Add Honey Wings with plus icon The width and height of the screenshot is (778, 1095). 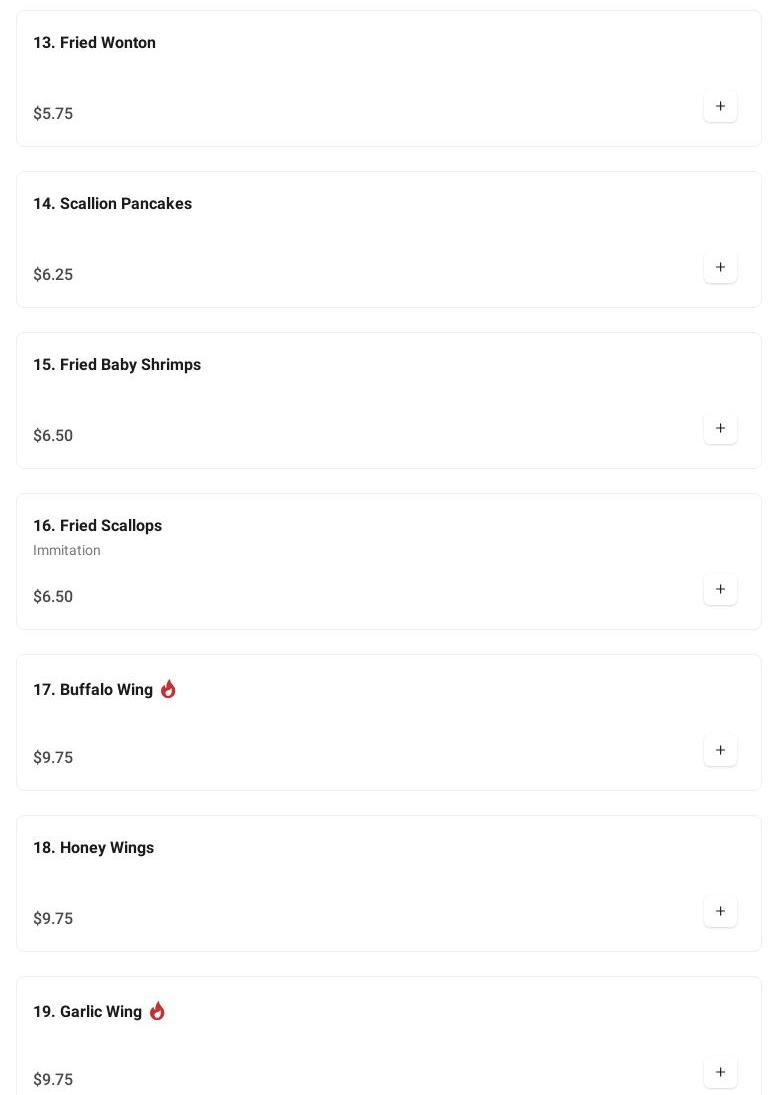pyautogui.click(x=720, y=911)
